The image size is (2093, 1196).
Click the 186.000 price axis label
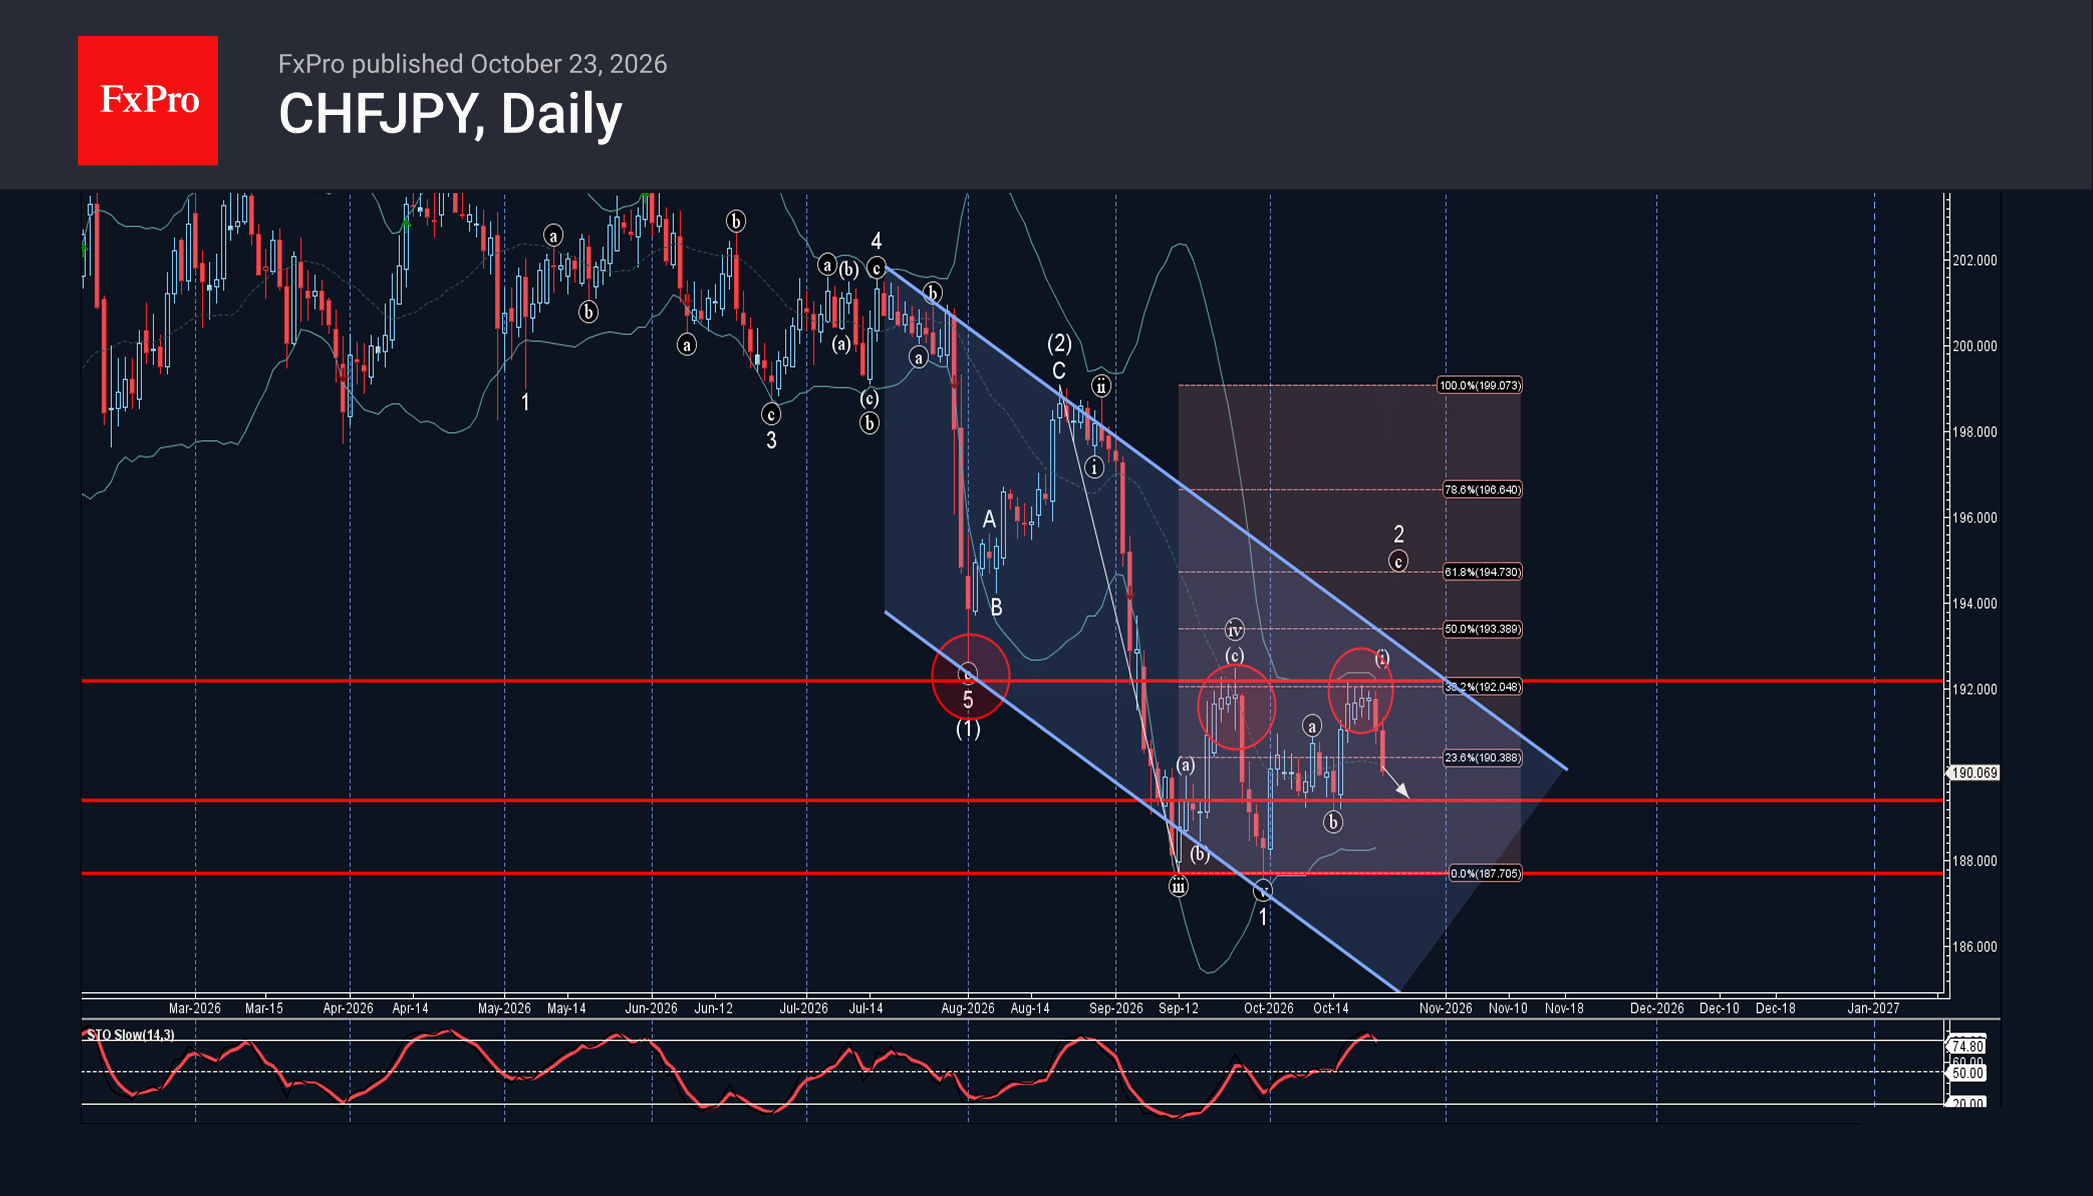(x=1975, y=947)
